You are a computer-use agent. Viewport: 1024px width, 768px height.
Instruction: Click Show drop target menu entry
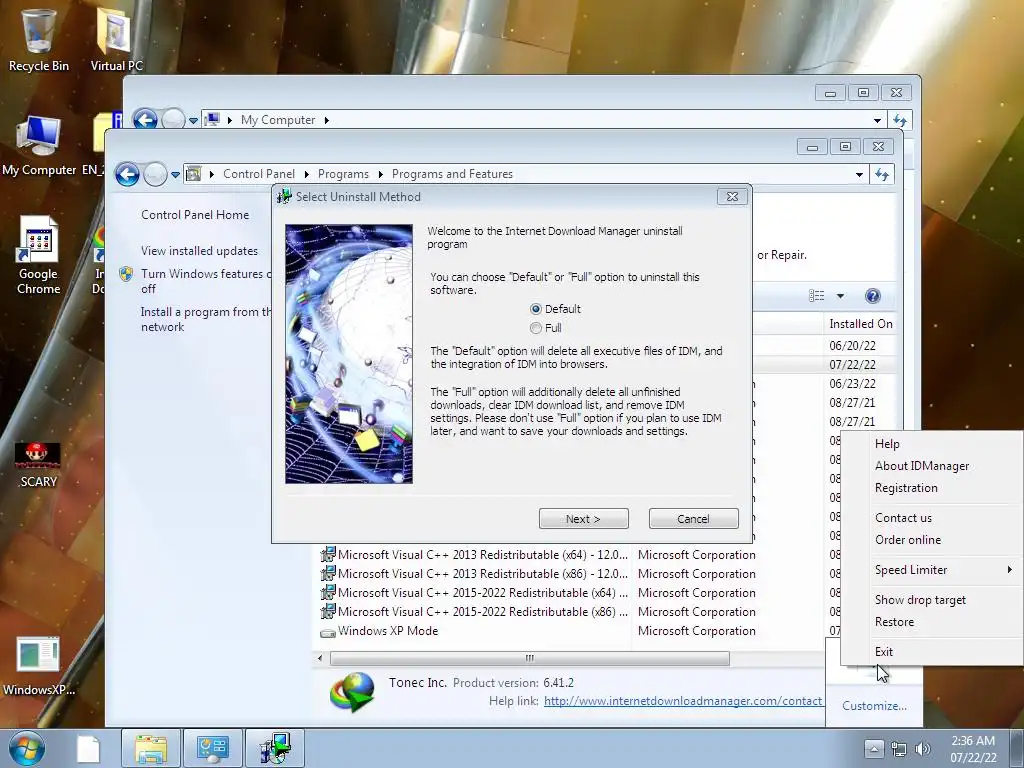pyautogui.click(x=920, y=600)
